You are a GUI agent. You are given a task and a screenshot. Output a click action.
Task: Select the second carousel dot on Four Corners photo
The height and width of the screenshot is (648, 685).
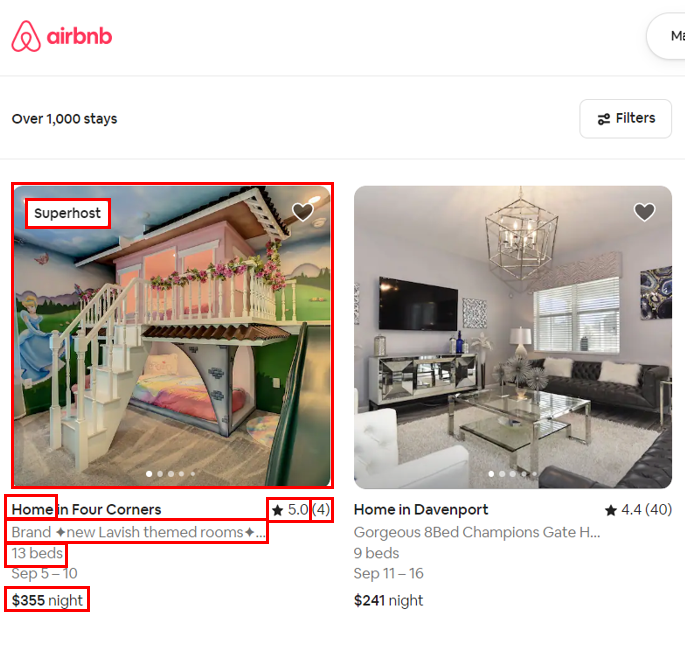160,474
